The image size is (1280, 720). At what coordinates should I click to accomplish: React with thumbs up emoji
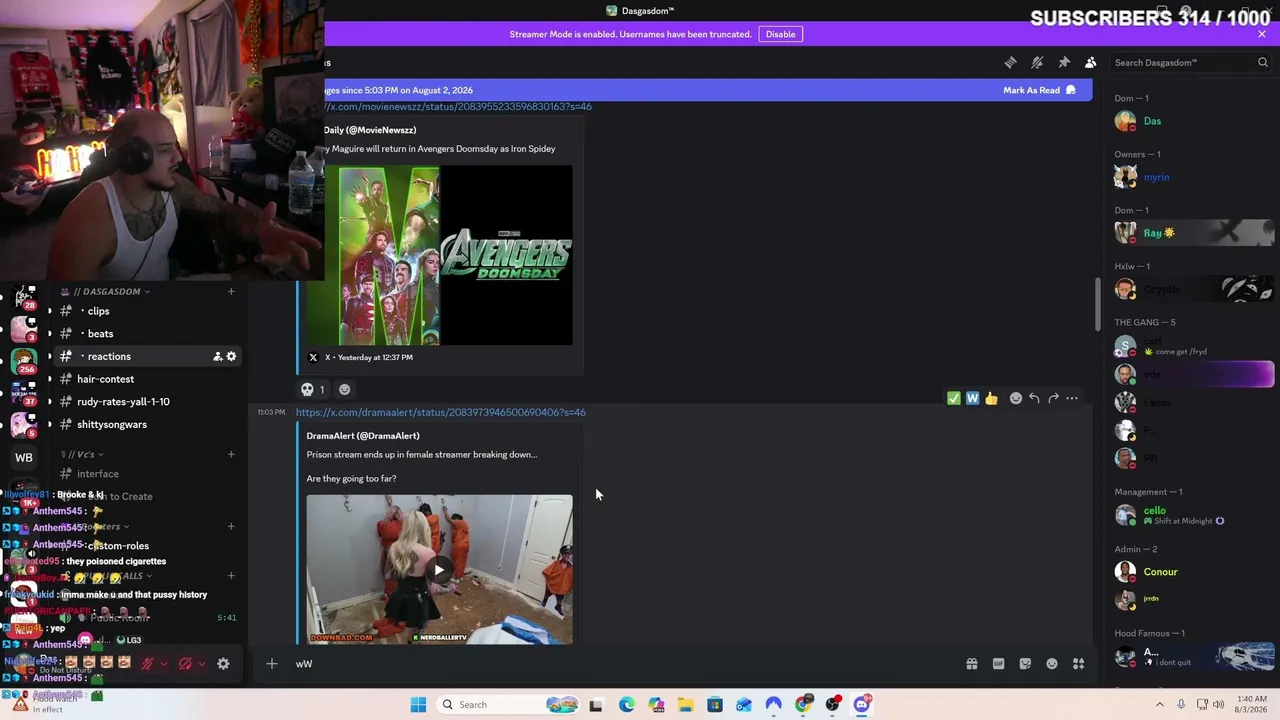pyautogui.click(x=991, y=398)
